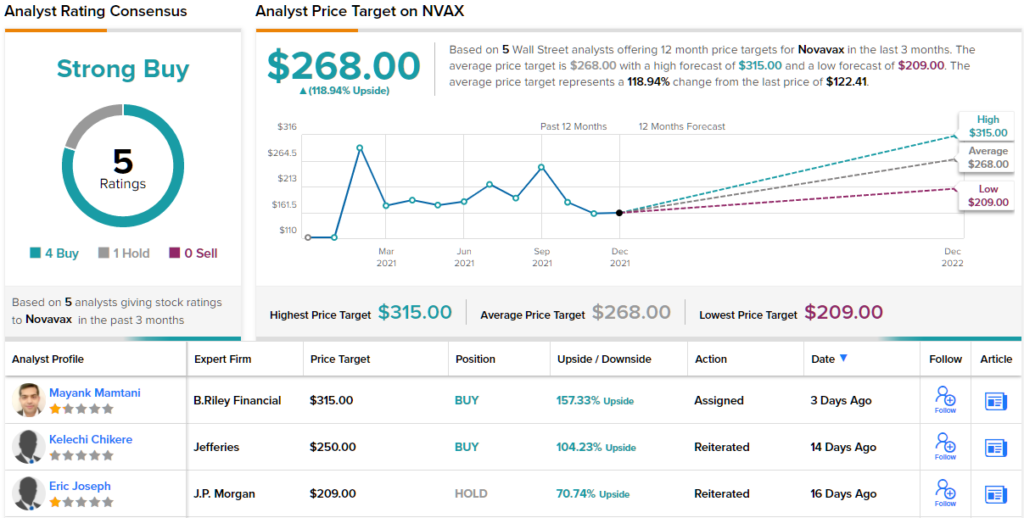This screenshot has width=1024, height=518.
Task: Click Lowest Price Target $209.00 value
Action: 843,312
